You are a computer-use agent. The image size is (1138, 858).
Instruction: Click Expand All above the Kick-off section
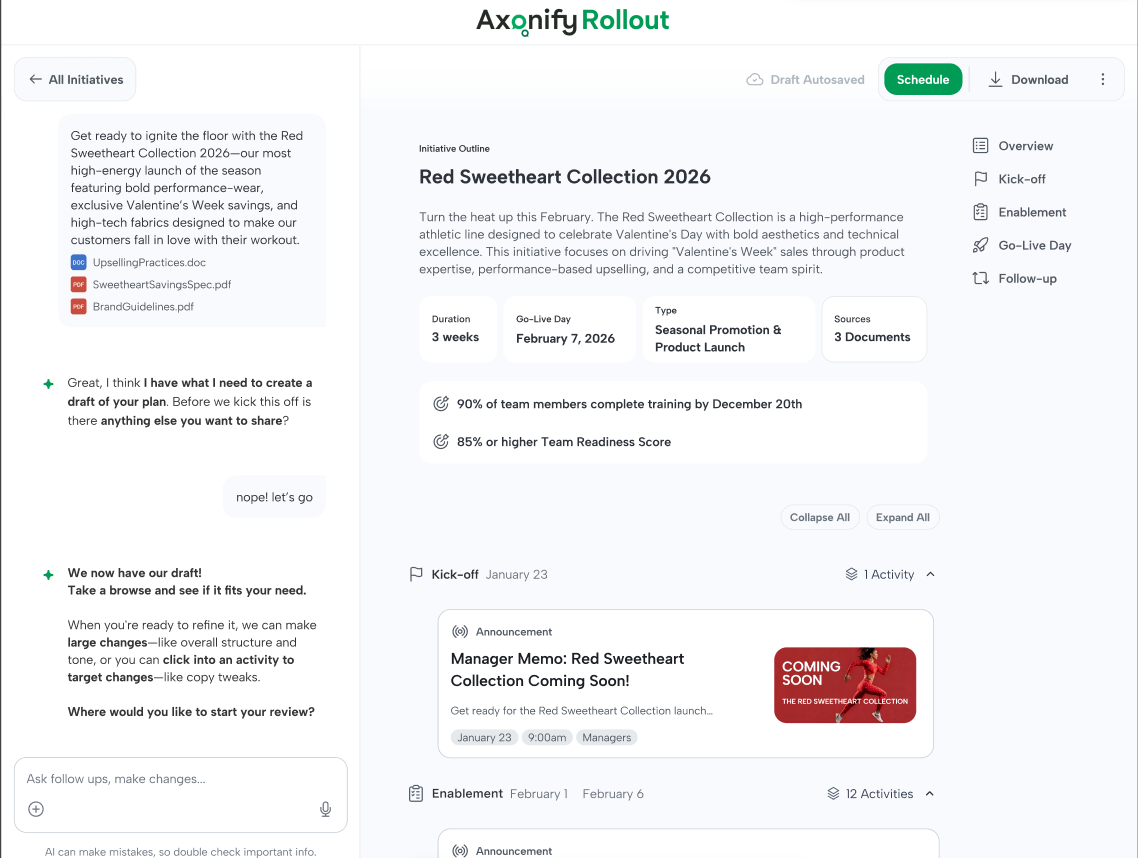coord(902,517)
